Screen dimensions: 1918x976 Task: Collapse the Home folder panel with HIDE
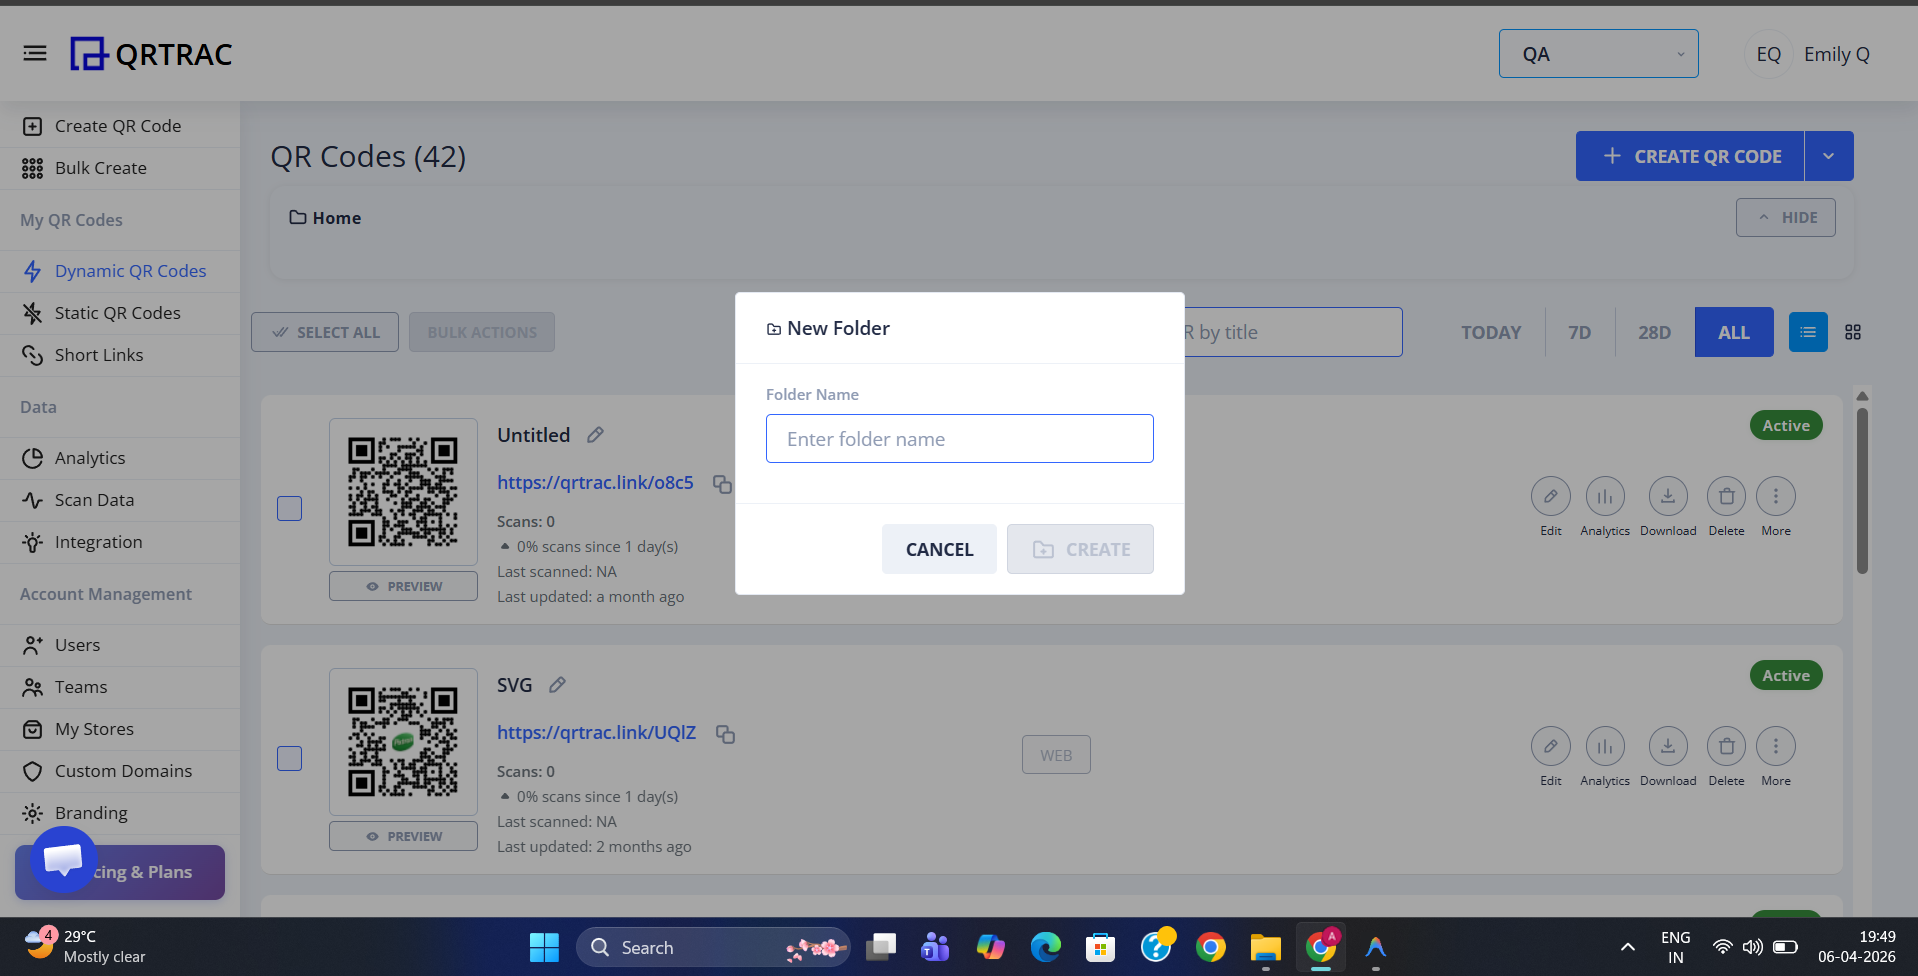click(x=1786, y=217)
